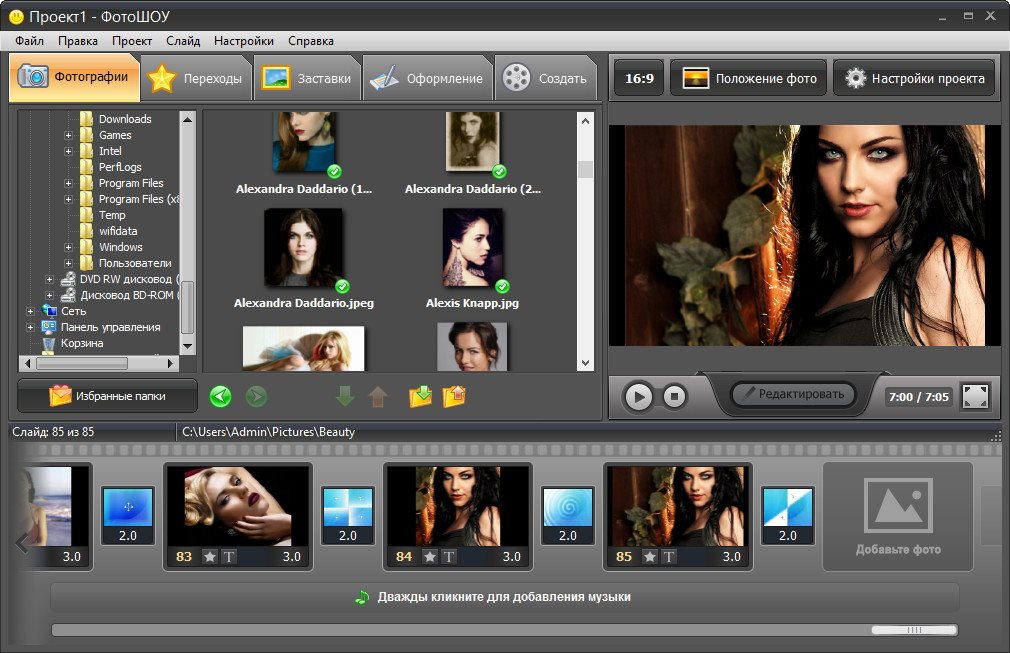Open spiral transition before slide 85
The image size is (1010, 653).
[x=568, y=509]
